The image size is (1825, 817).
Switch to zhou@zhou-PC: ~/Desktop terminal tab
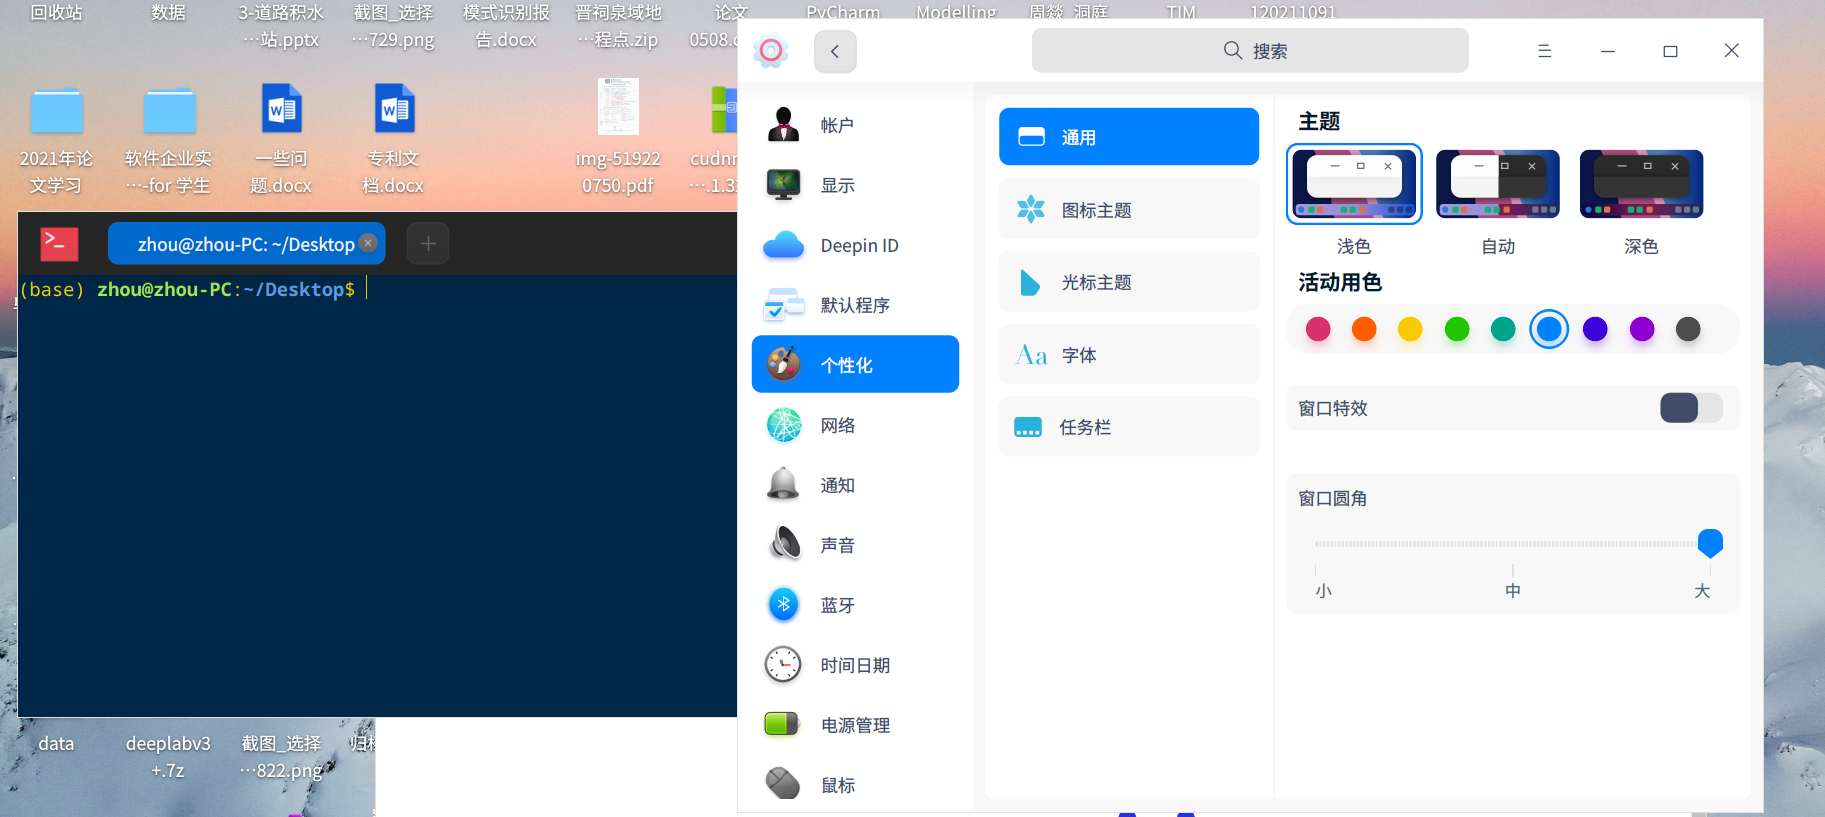click(245, 243)
